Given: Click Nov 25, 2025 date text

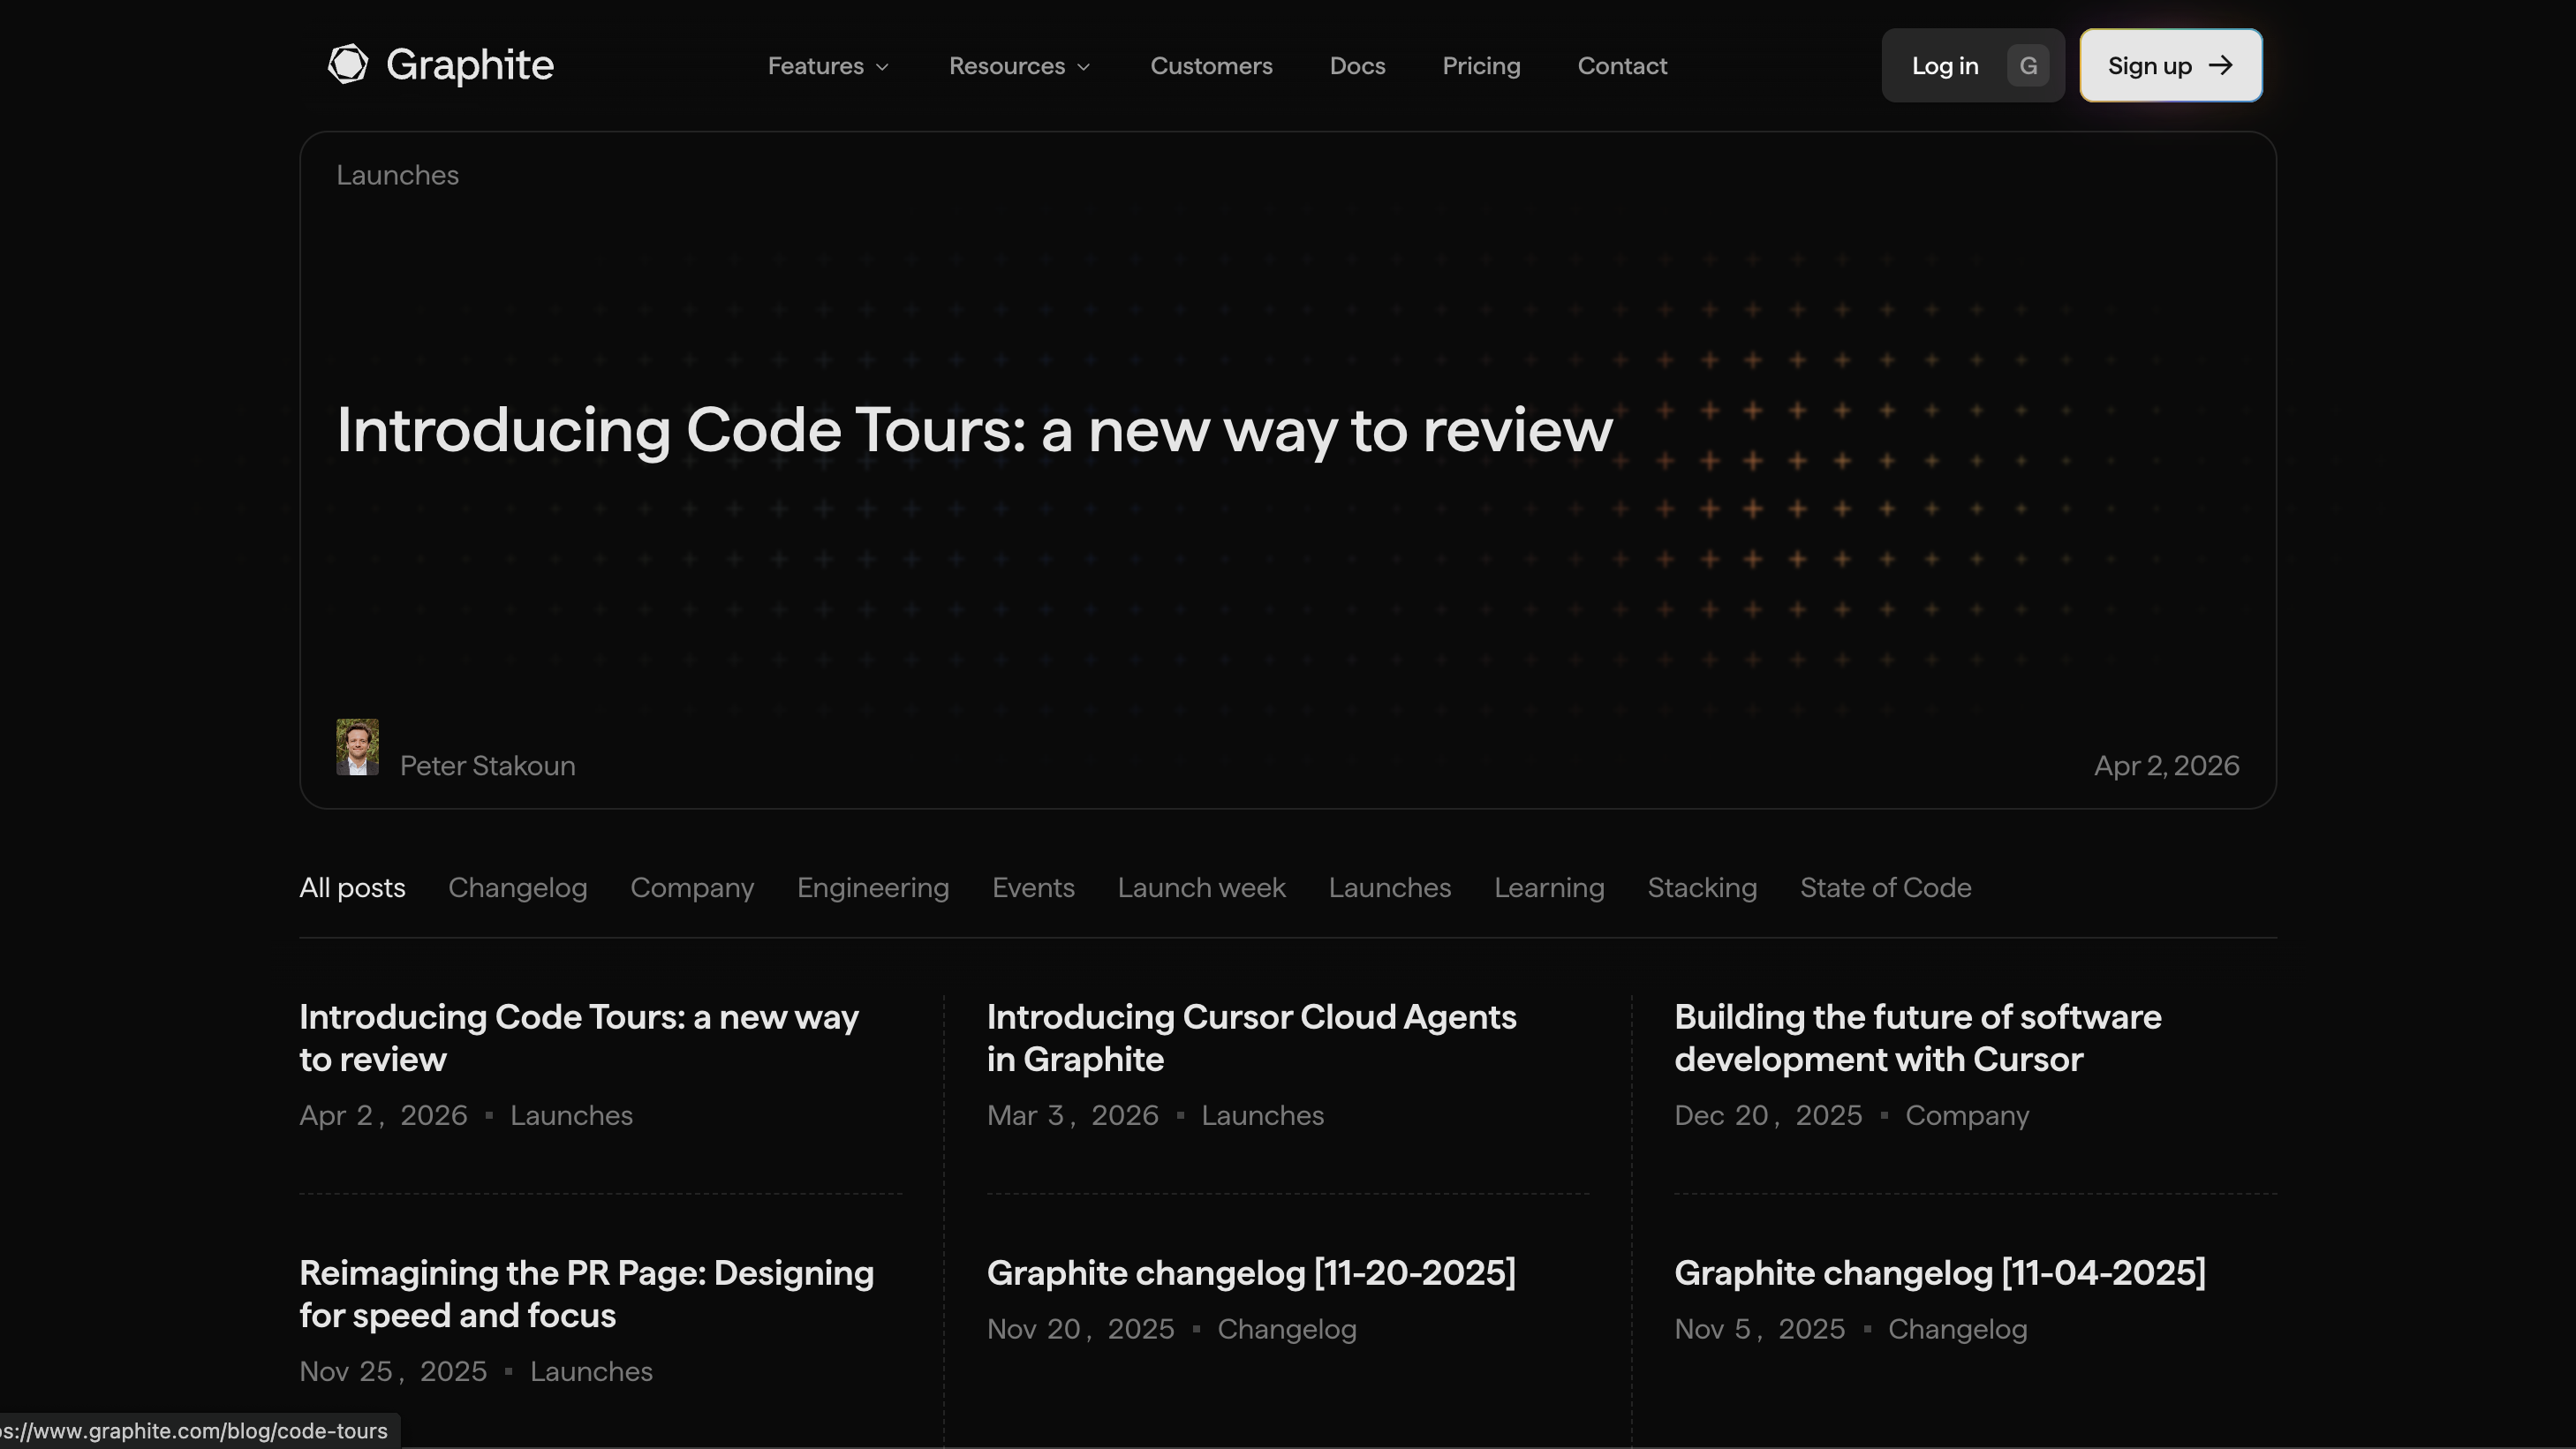Looking at the screenshot, I should [x=393, y=1372].
